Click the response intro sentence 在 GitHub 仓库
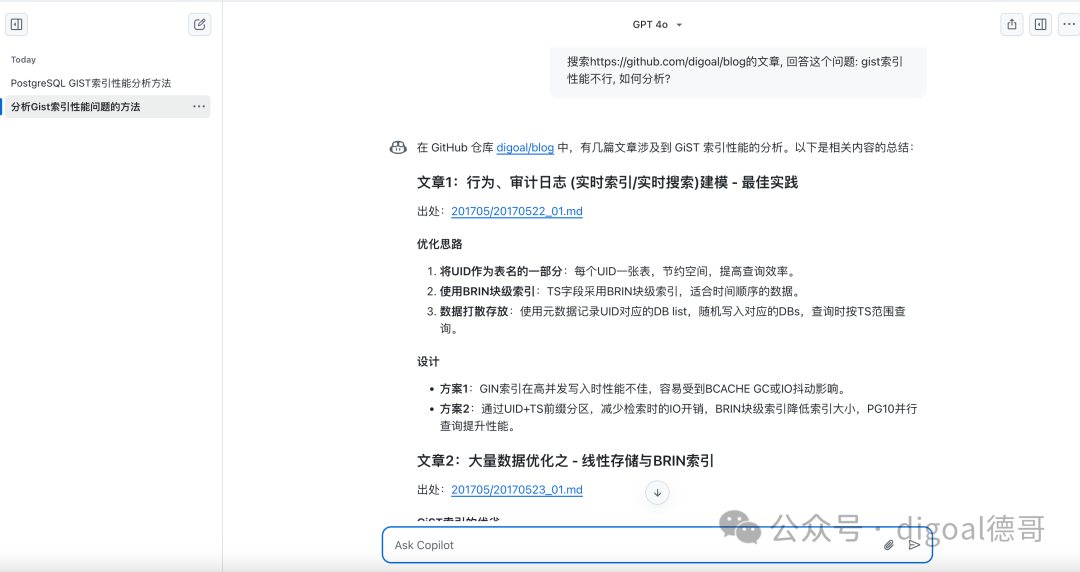 tap(665, 147)
